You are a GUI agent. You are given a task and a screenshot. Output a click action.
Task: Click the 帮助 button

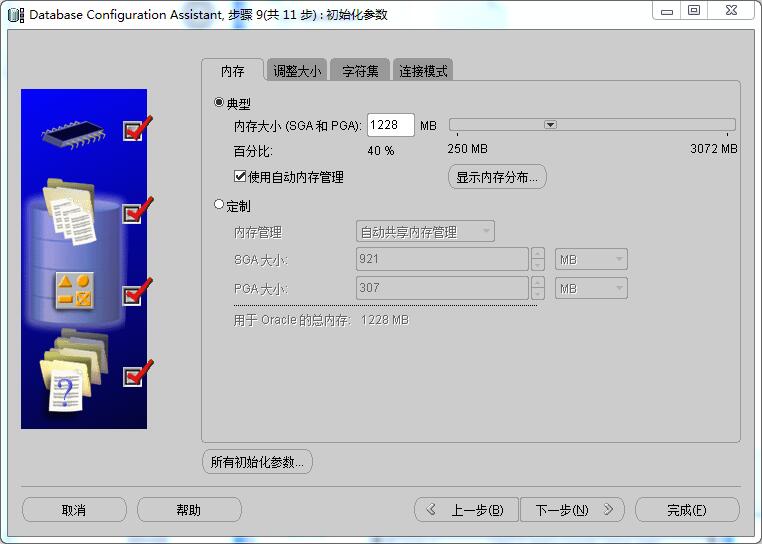click(x=189, y=509)
